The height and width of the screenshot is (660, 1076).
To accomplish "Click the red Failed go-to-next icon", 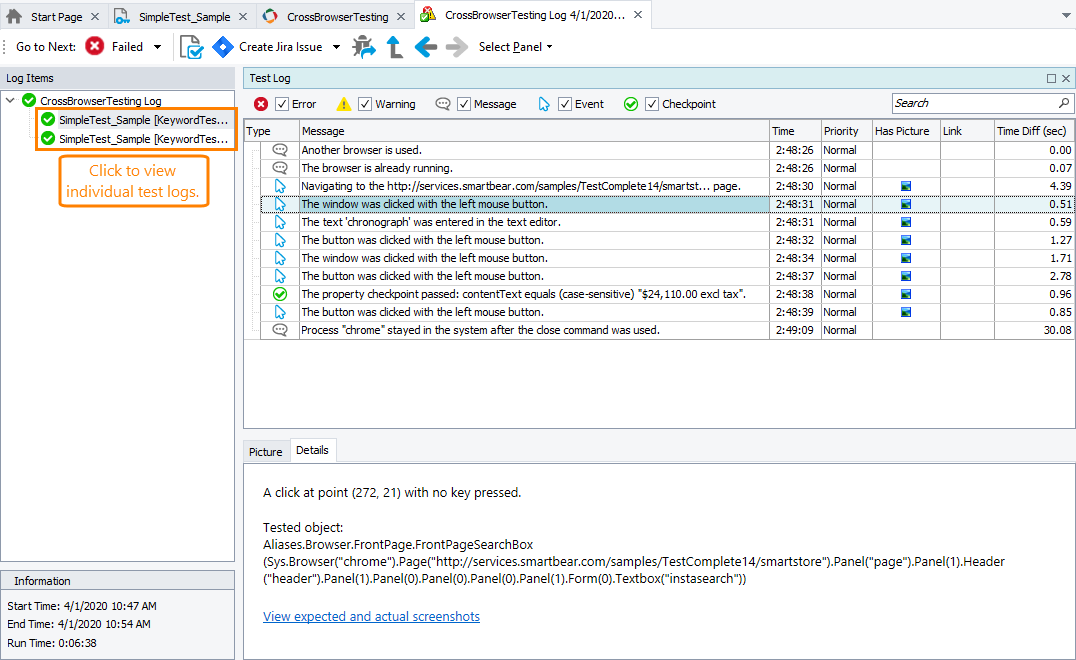I will click(x=95, y=47).
